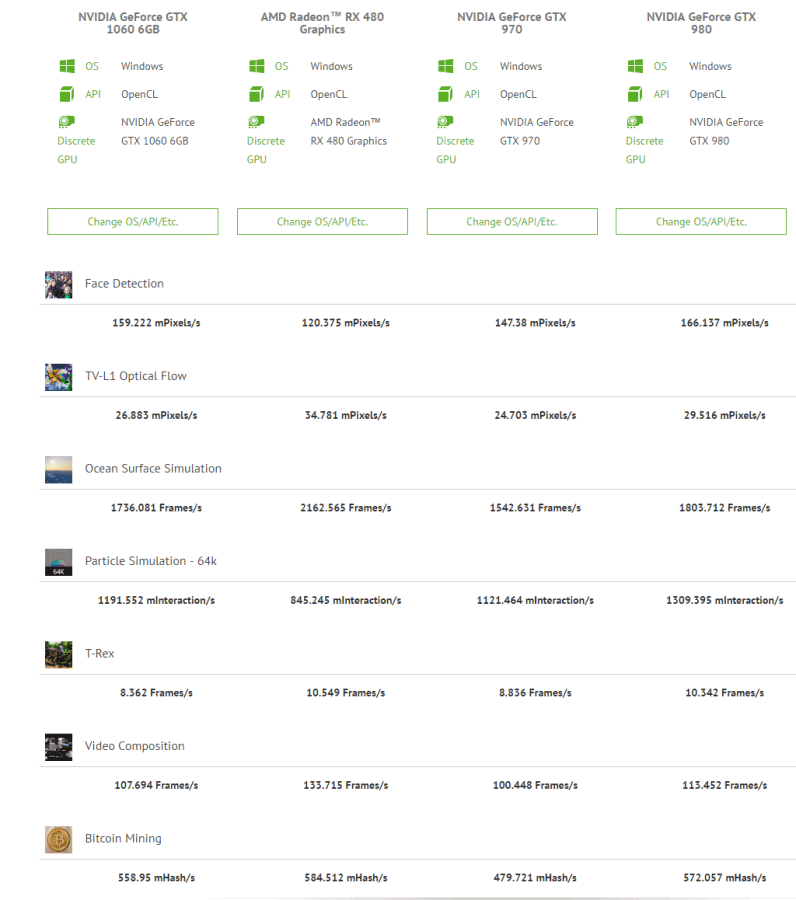Click the Windows OS icon for GTX 980
This screenshot has height=900, width=796.
[x=636, y=67]
